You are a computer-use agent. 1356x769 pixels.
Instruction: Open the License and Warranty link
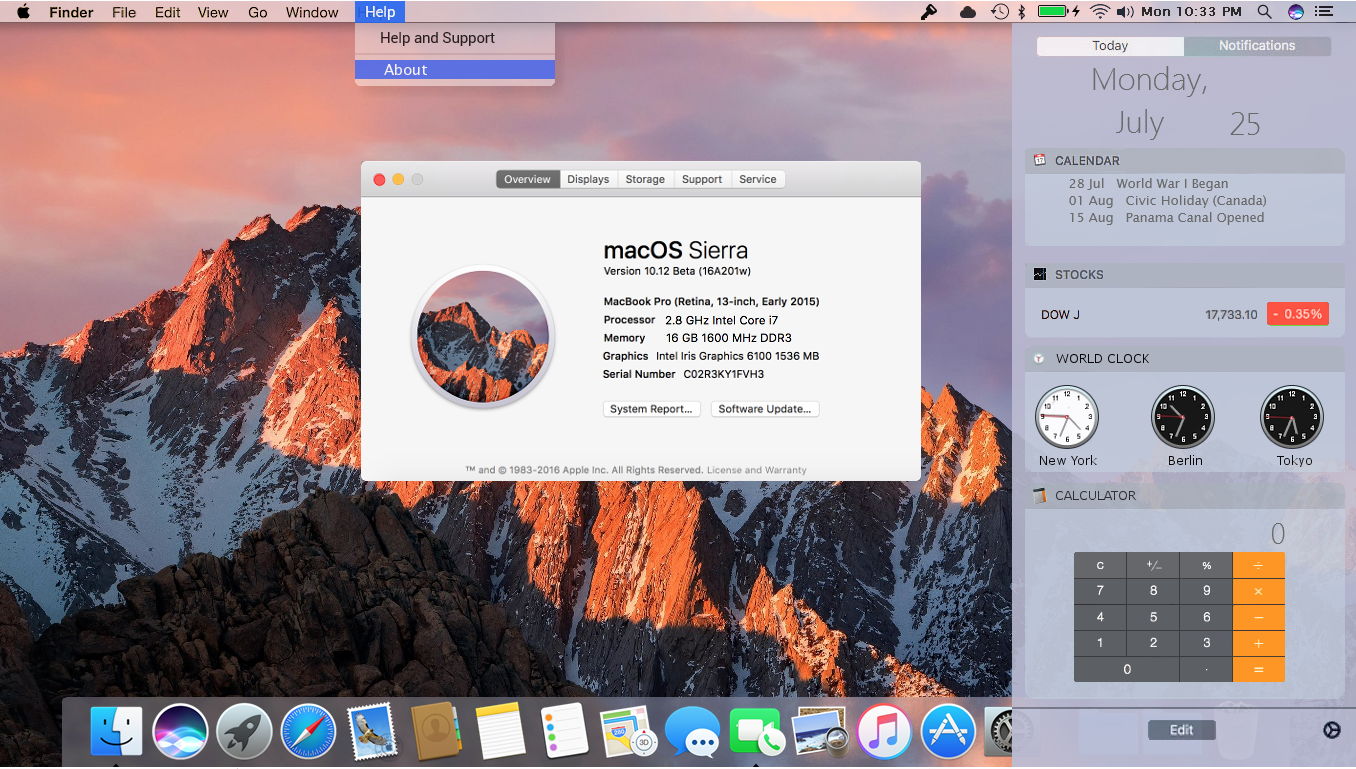coord(757,470)
